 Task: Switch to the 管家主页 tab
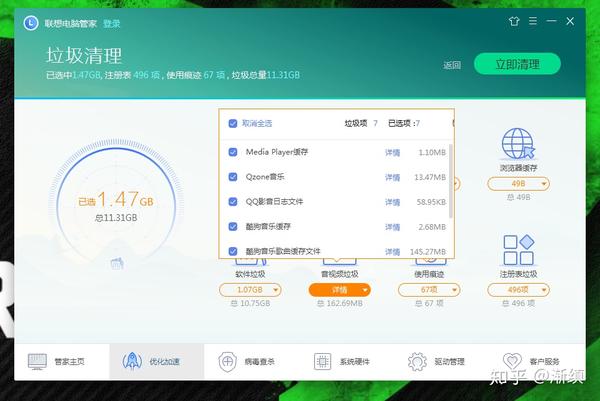62,361
